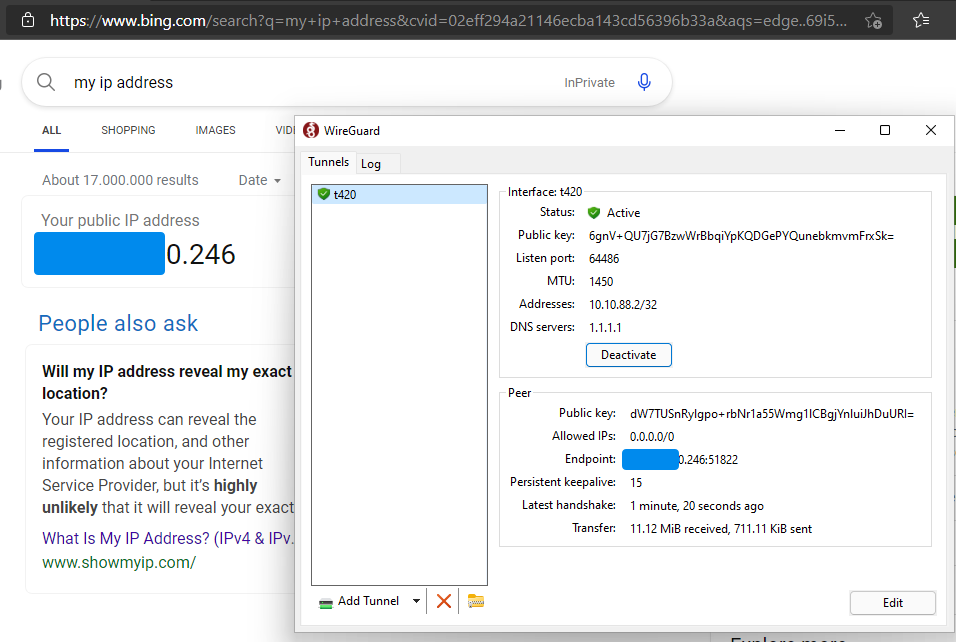956x642 pixels.
Task: Click the latest handshake time text
Action: pos(697,506)
